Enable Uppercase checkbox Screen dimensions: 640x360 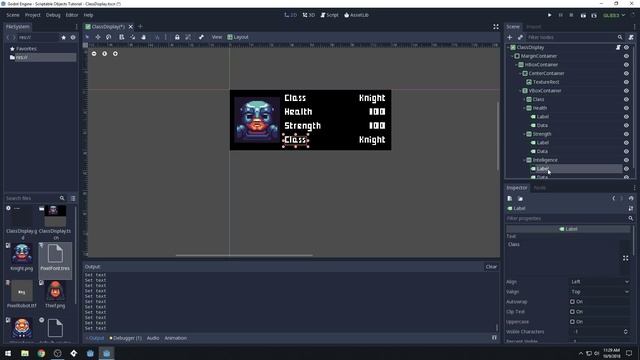(x=572, y=322)
